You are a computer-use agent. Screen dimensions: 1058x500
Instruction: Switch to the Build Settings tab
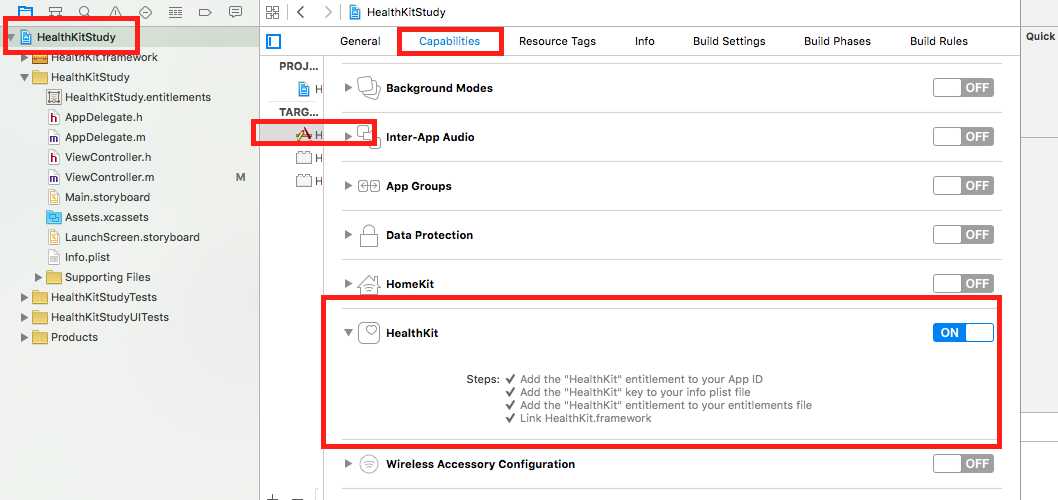click(x=729, y=41)
